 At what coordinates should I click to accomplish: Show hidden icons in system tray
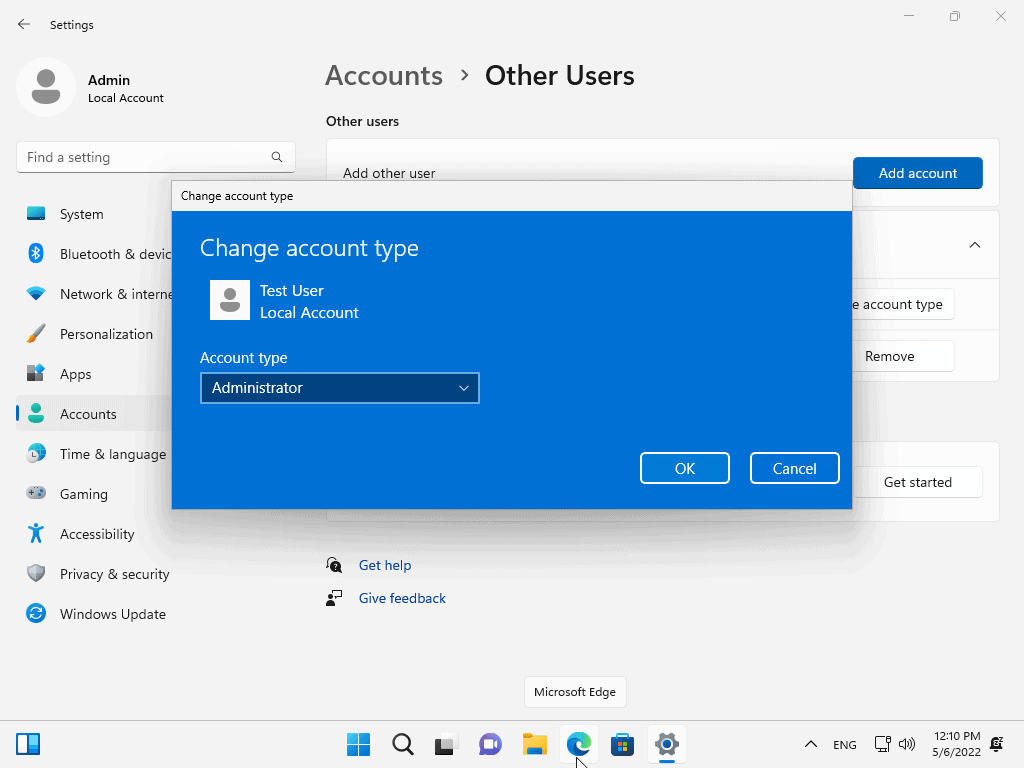point(810,744)
